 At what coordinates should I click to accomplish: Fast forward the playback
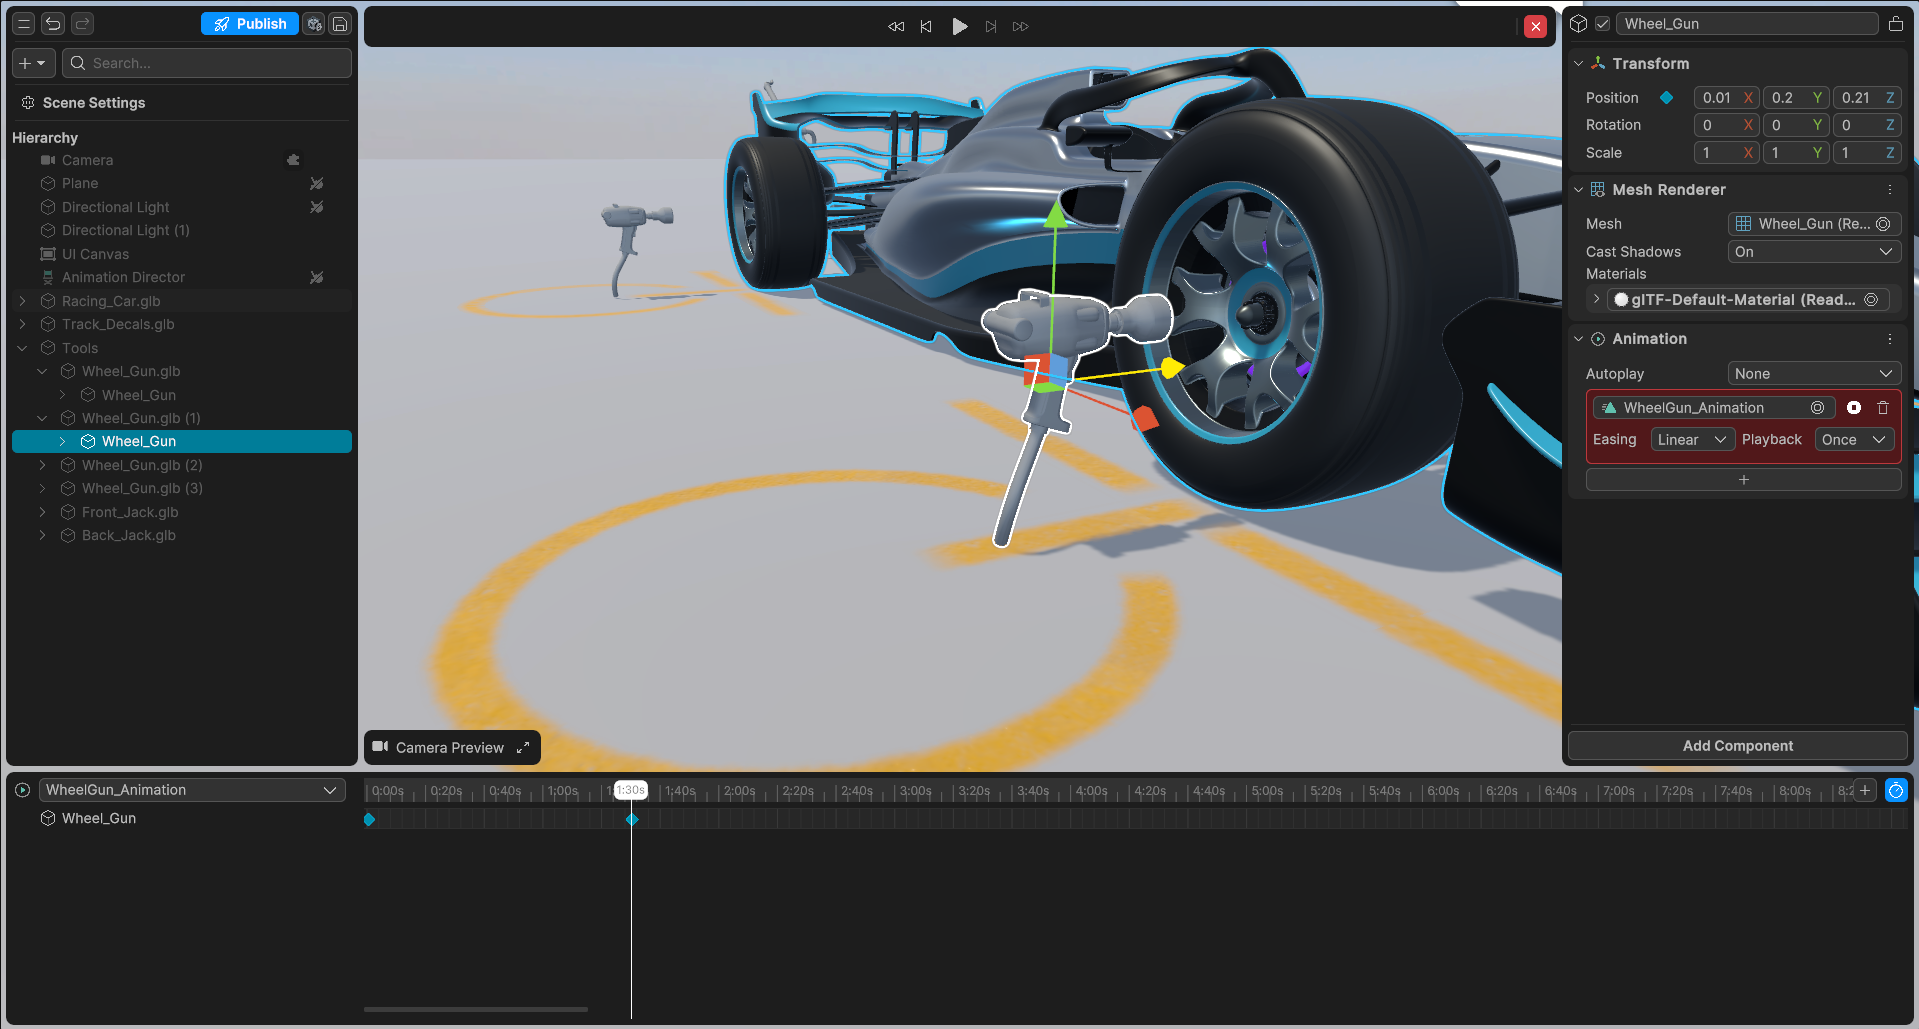tap(1020, 26)
